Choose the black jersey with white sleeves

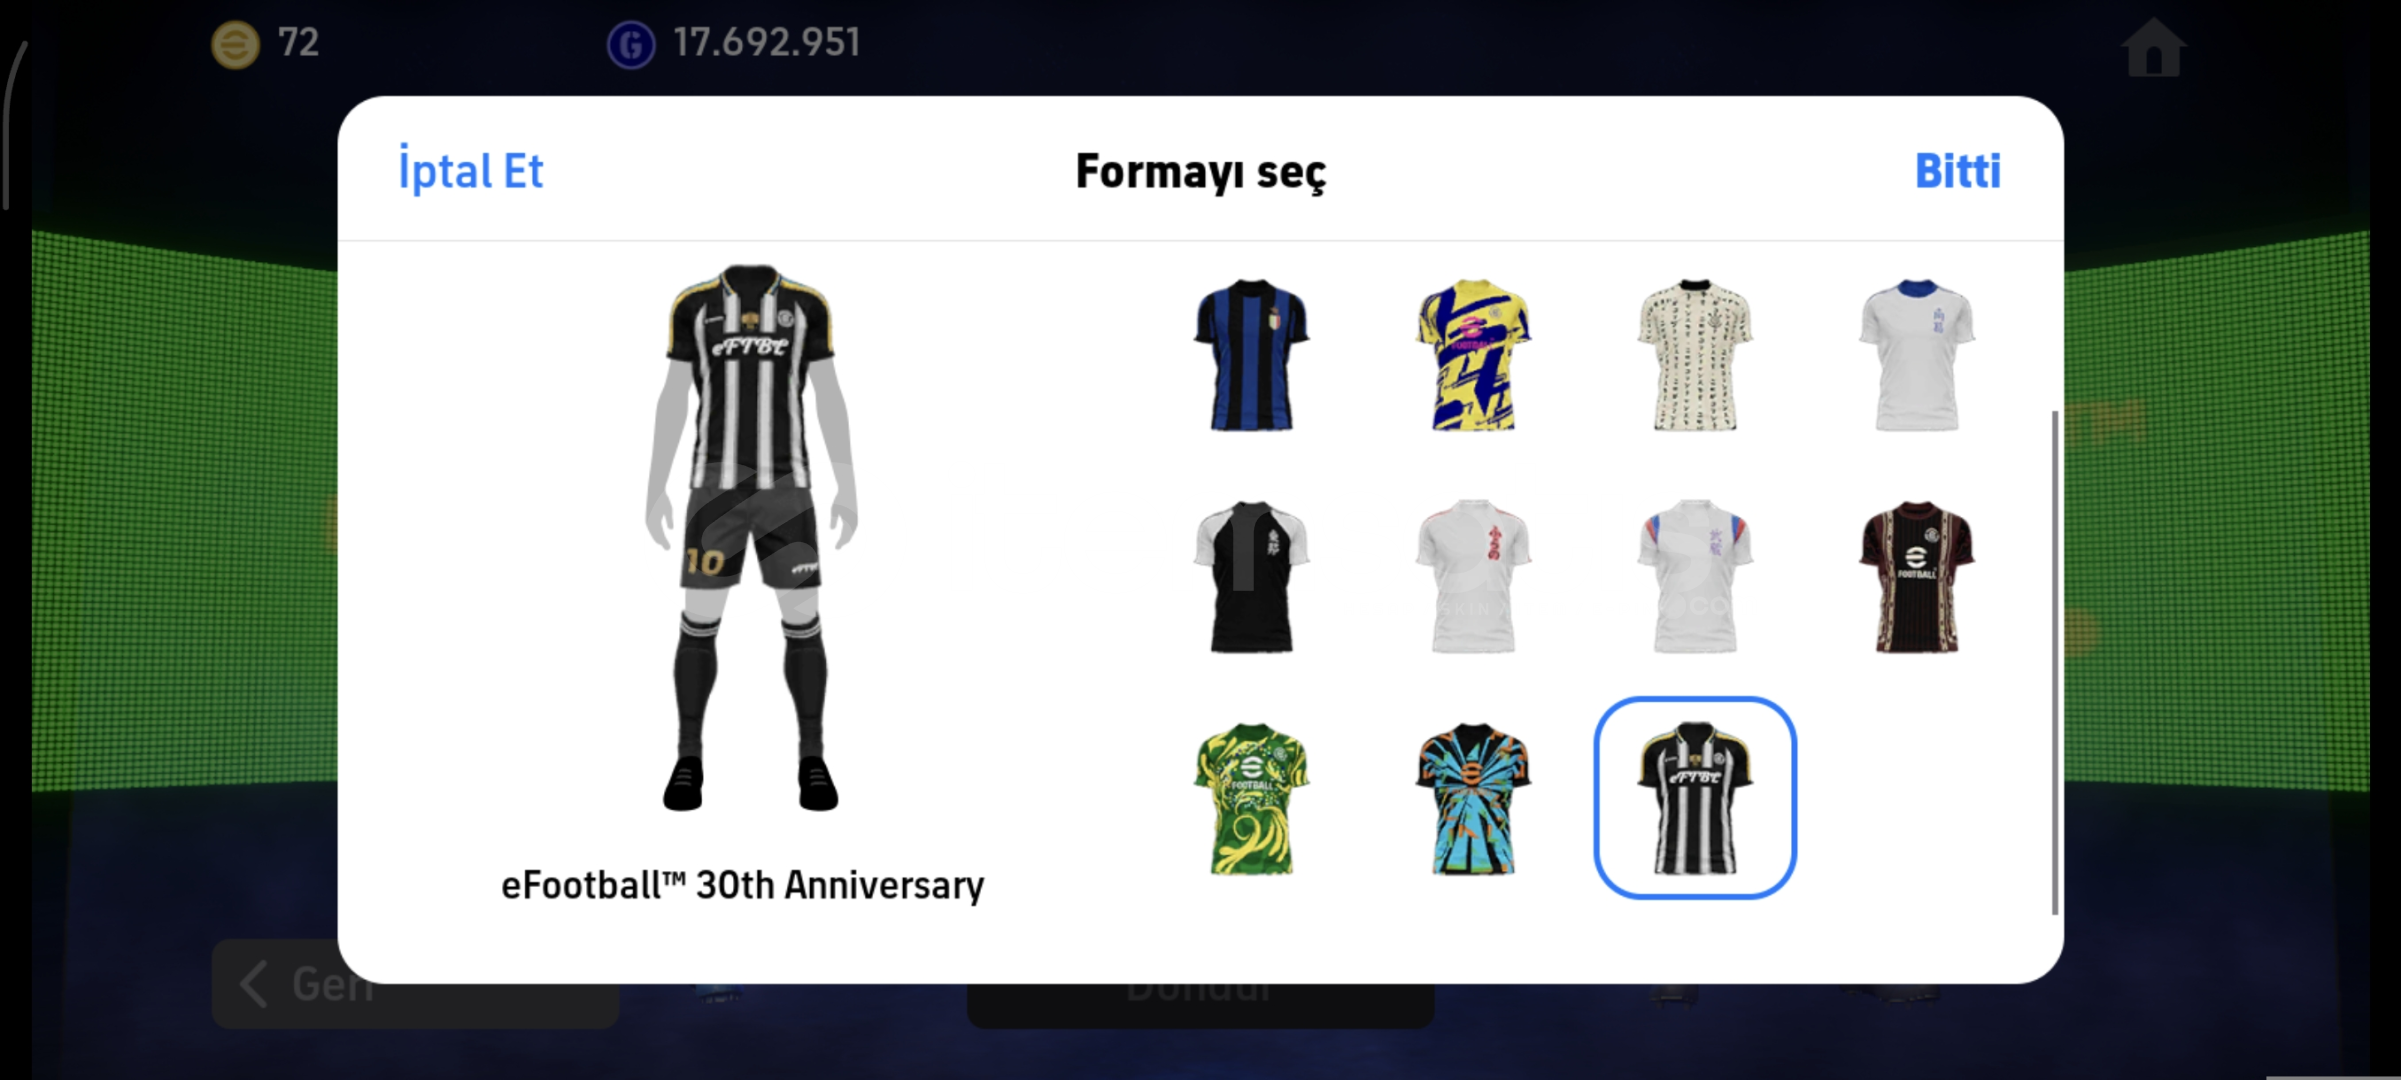(1251, 577)
